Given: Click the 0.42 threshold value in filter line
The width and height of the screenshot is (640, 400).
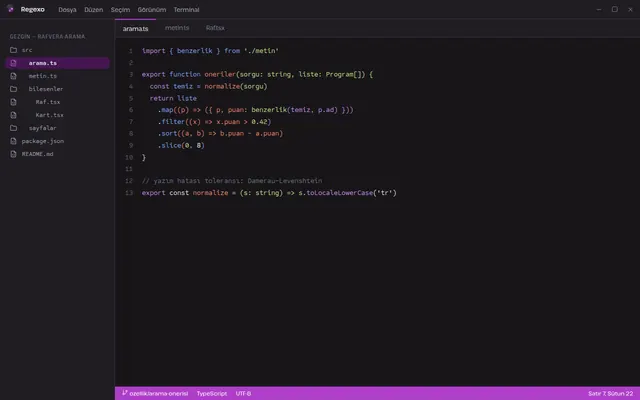Looking at the screenshot, I should click(x=261, y=122).
